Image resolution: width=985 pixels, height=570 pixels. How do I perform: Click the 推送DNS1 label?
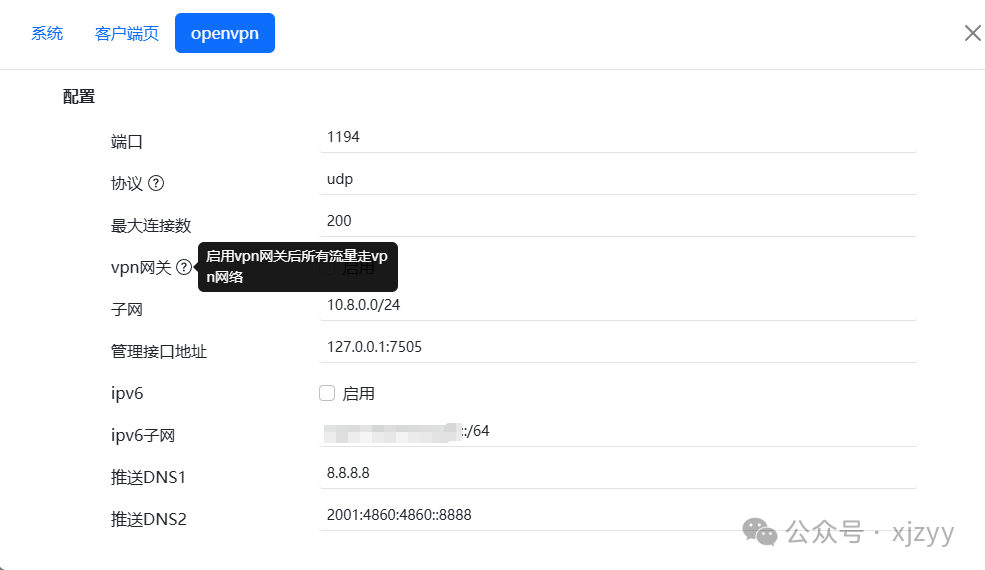point(148,477)
